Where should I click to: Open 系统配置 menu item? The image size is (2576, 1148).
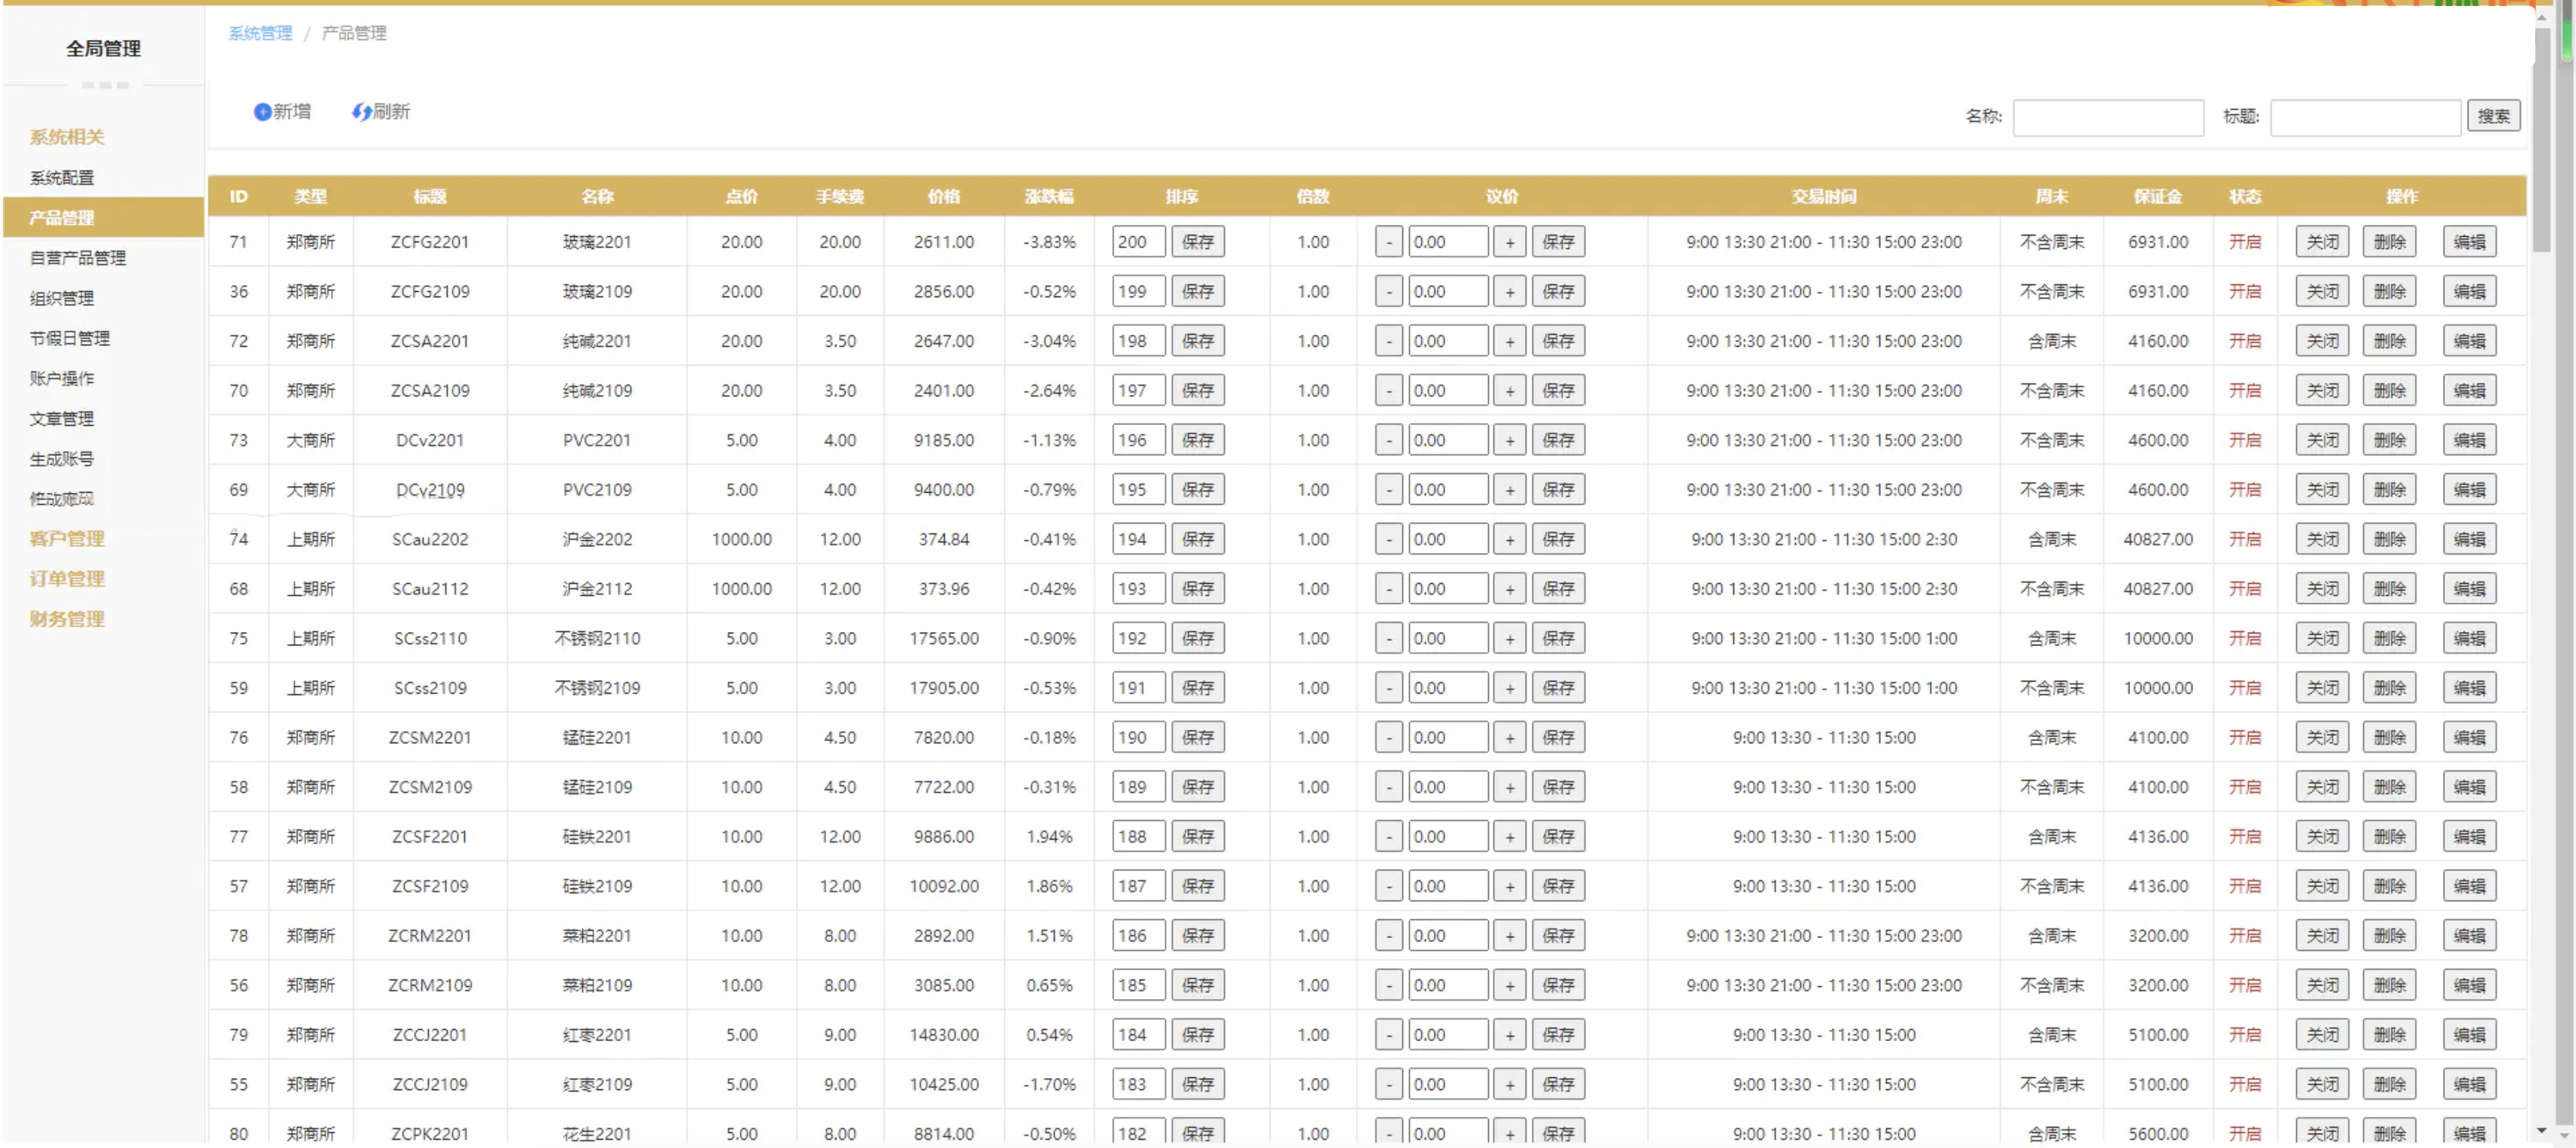62,178
